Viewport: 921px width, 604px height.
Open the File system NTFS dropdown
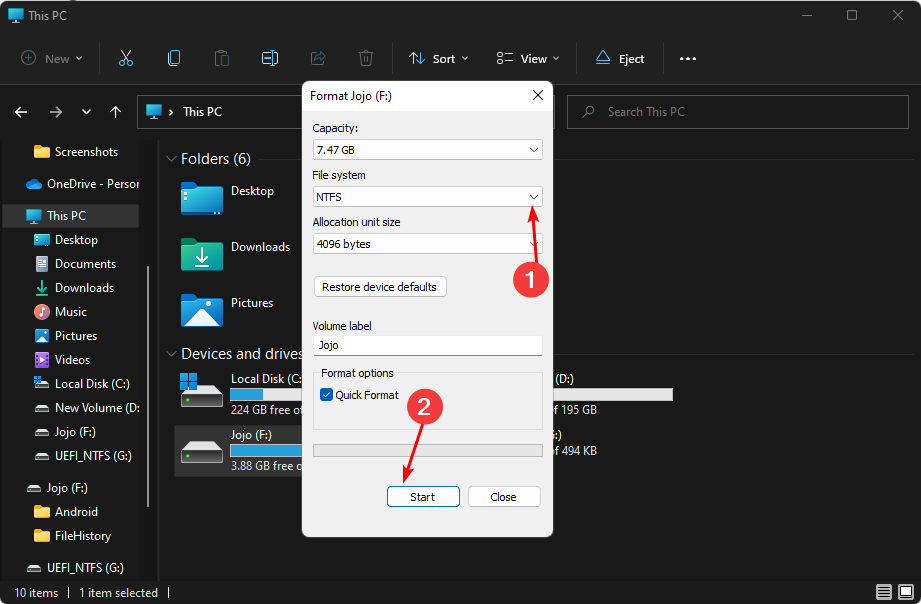(428, 197)
